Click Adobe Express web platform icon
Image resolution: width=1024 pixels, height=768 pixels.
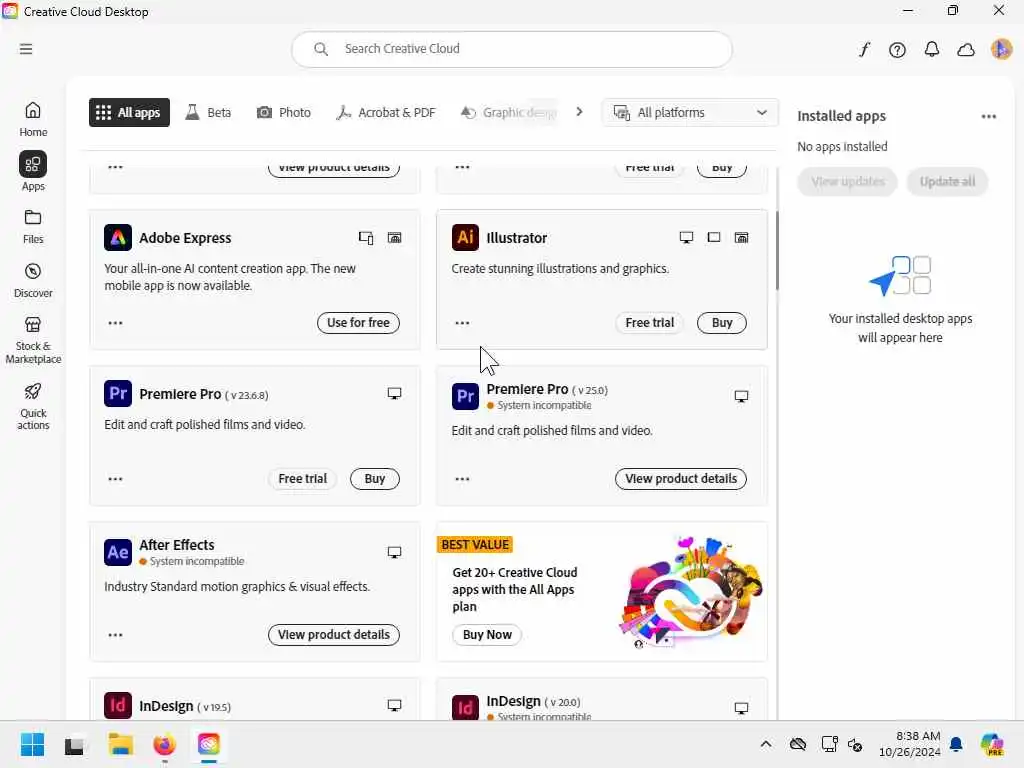coord(394,238)
